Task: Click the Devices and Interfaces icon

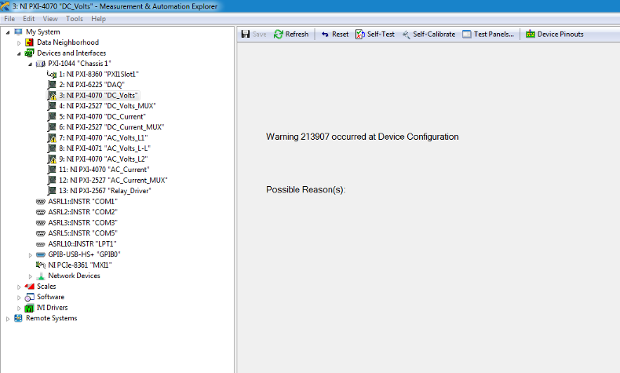Action: pos(29,53)
